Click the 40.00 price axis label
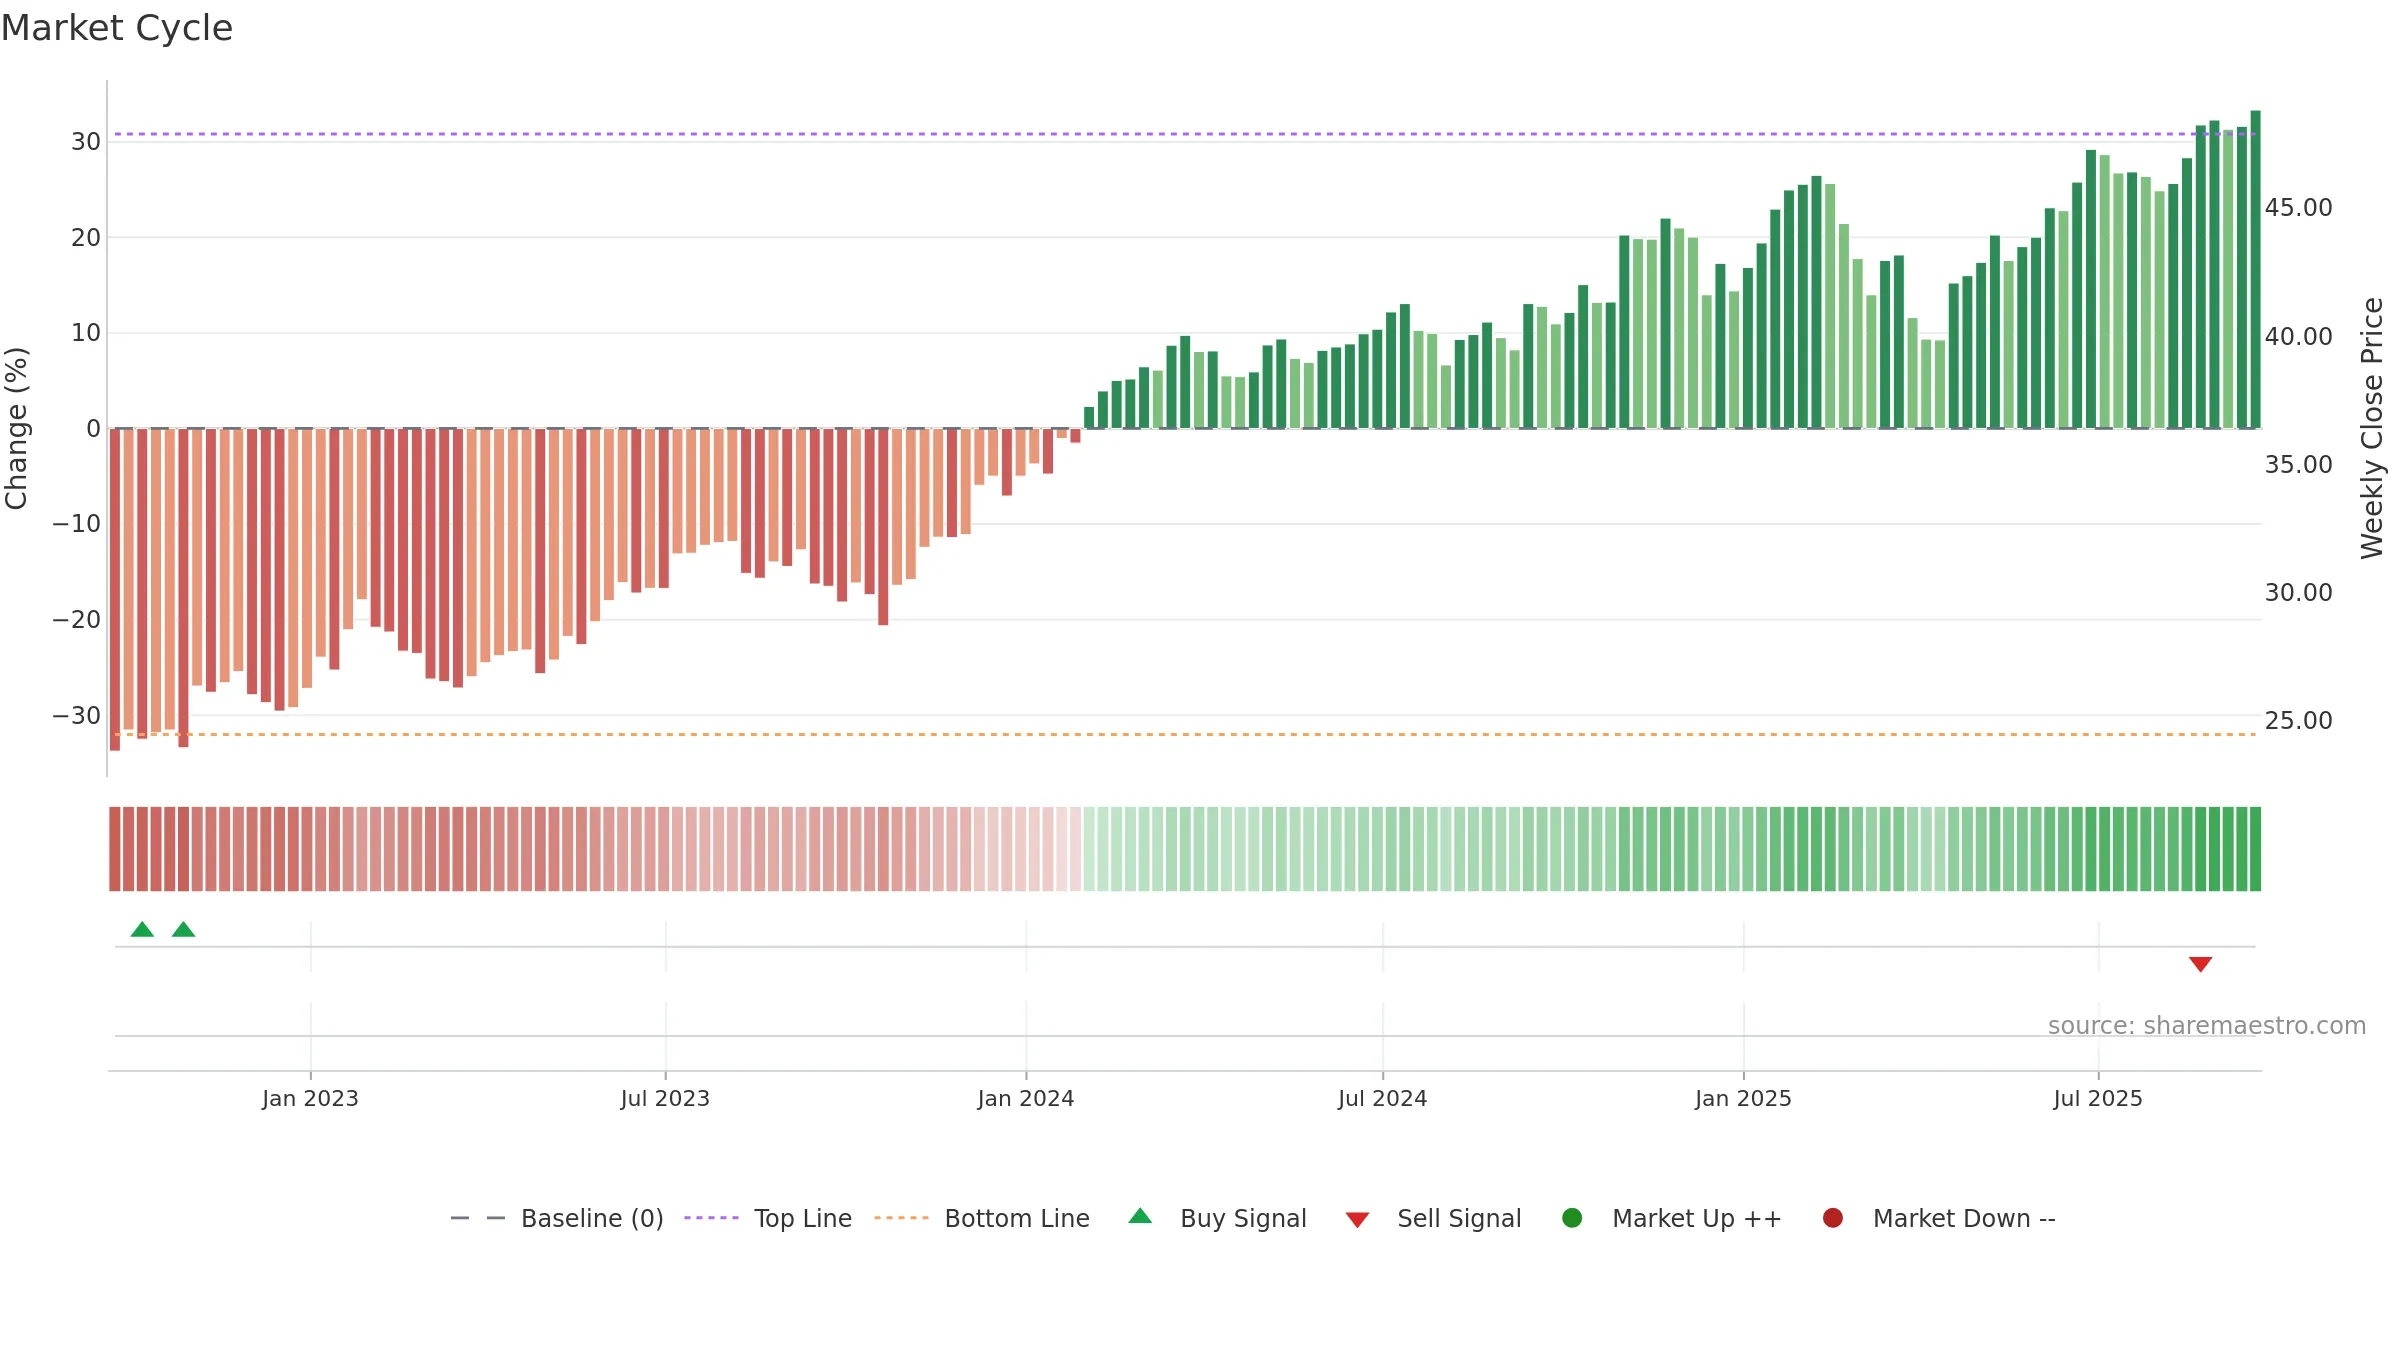The image size is (2400, 1350). click(x=2298, y=336)
